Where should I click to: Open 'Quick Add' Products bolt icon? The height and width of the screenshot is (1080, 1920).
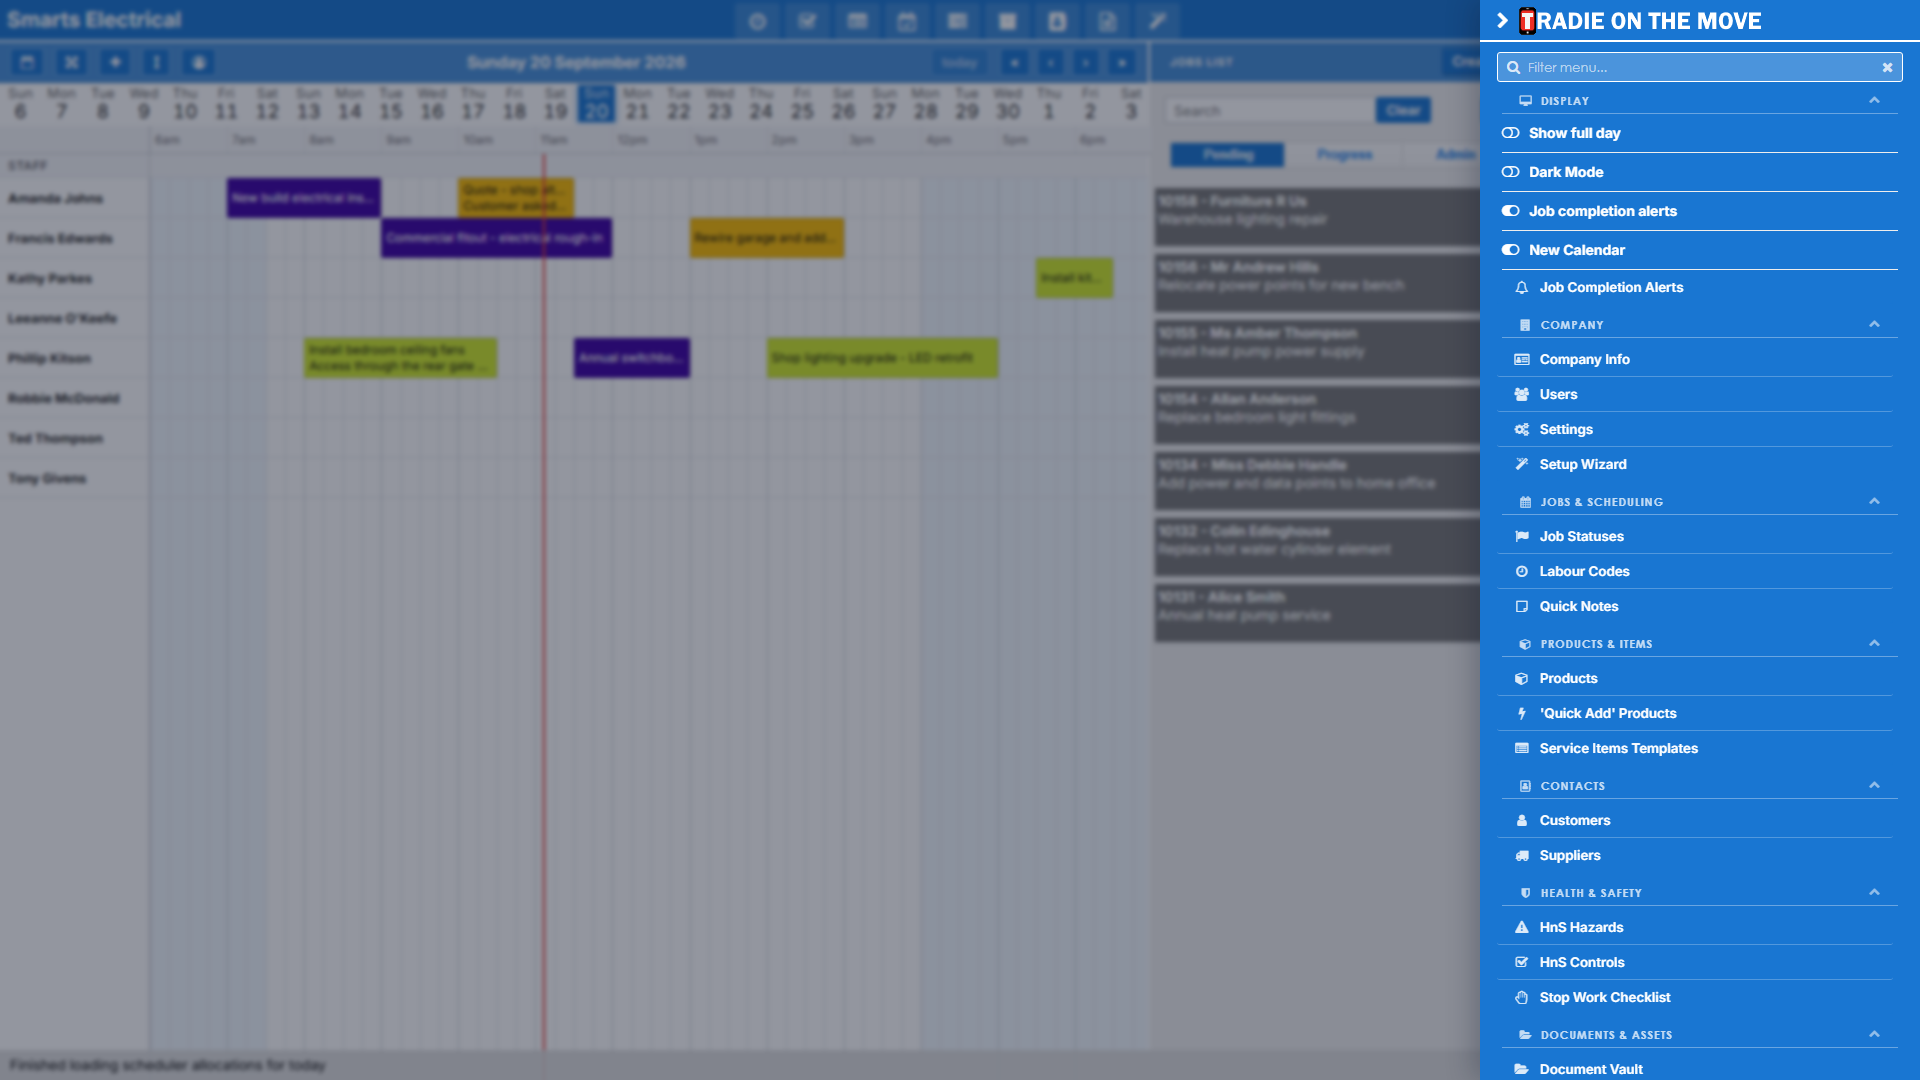(1522, 713)
